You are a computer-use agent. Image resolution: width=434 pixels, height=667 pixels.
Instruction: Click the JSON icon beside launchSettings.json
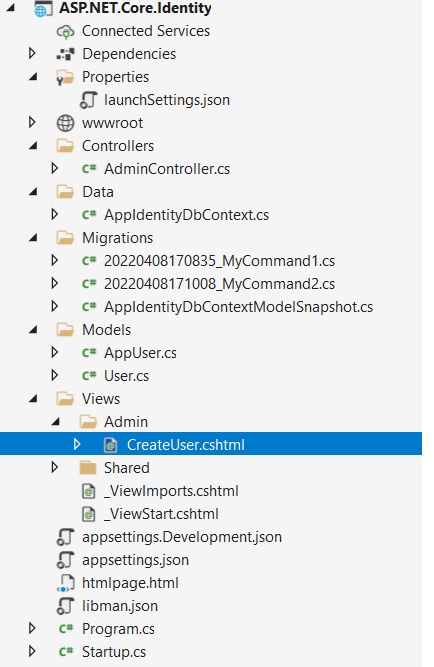pos(88,100)
